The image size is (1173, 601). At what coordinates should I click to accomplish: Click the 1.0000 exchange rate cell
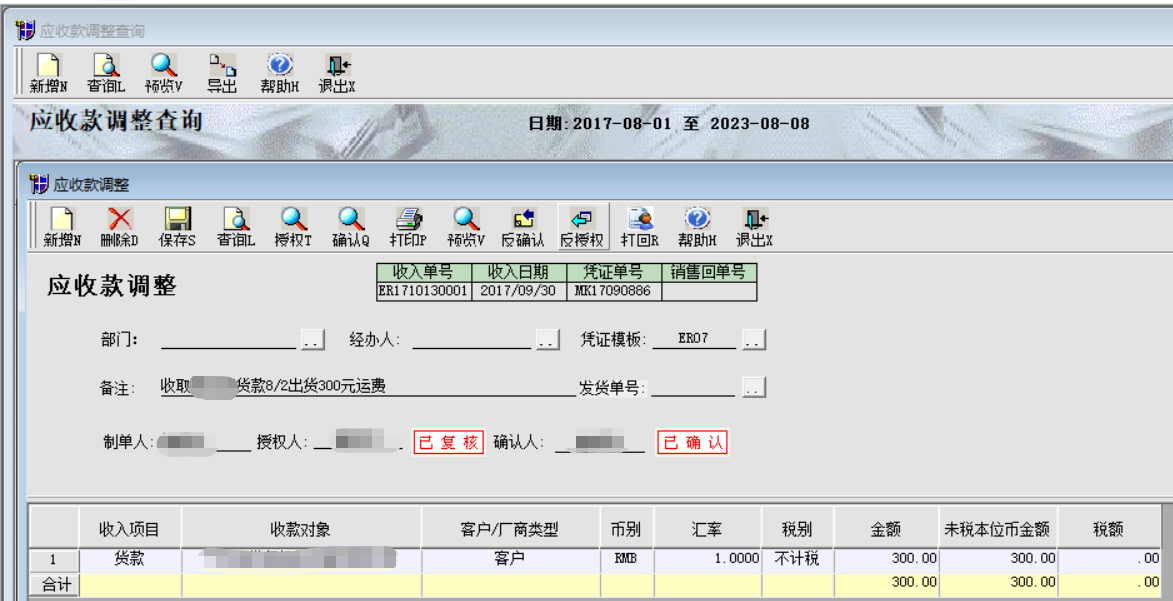coord(708,559)
